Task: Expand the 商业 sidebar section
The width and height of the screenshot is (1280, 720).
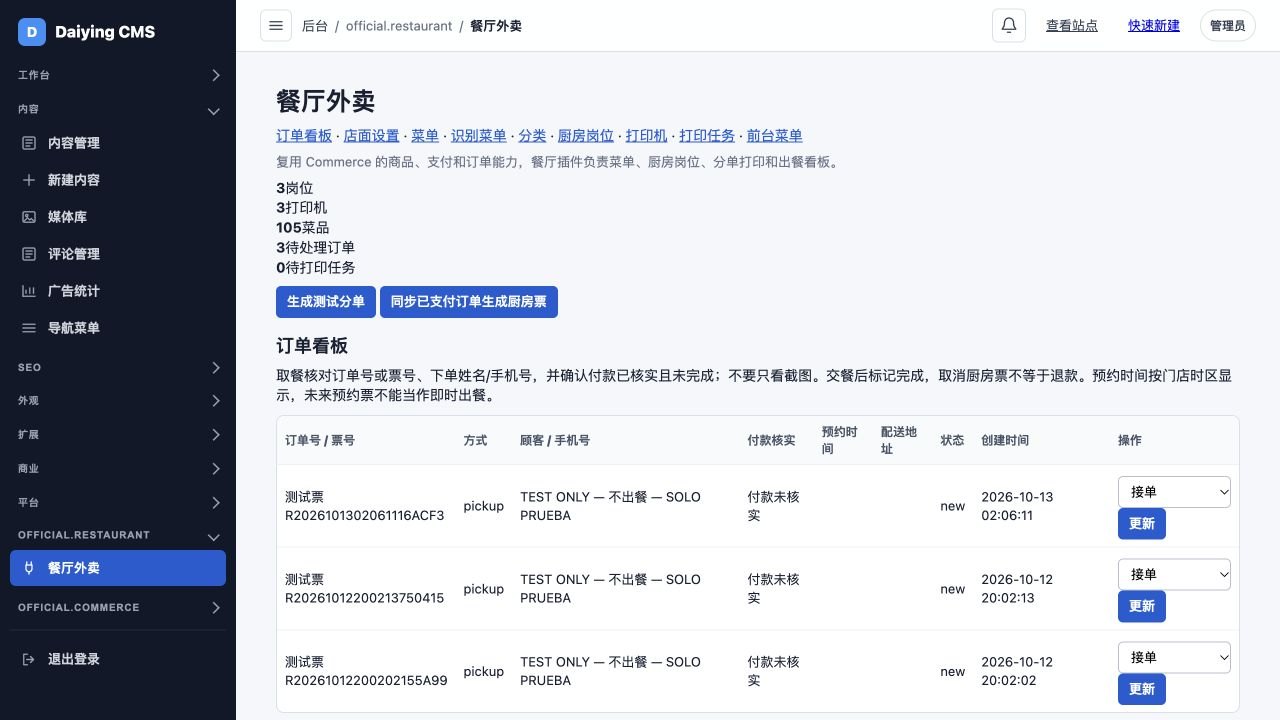Action: [118, 468]
